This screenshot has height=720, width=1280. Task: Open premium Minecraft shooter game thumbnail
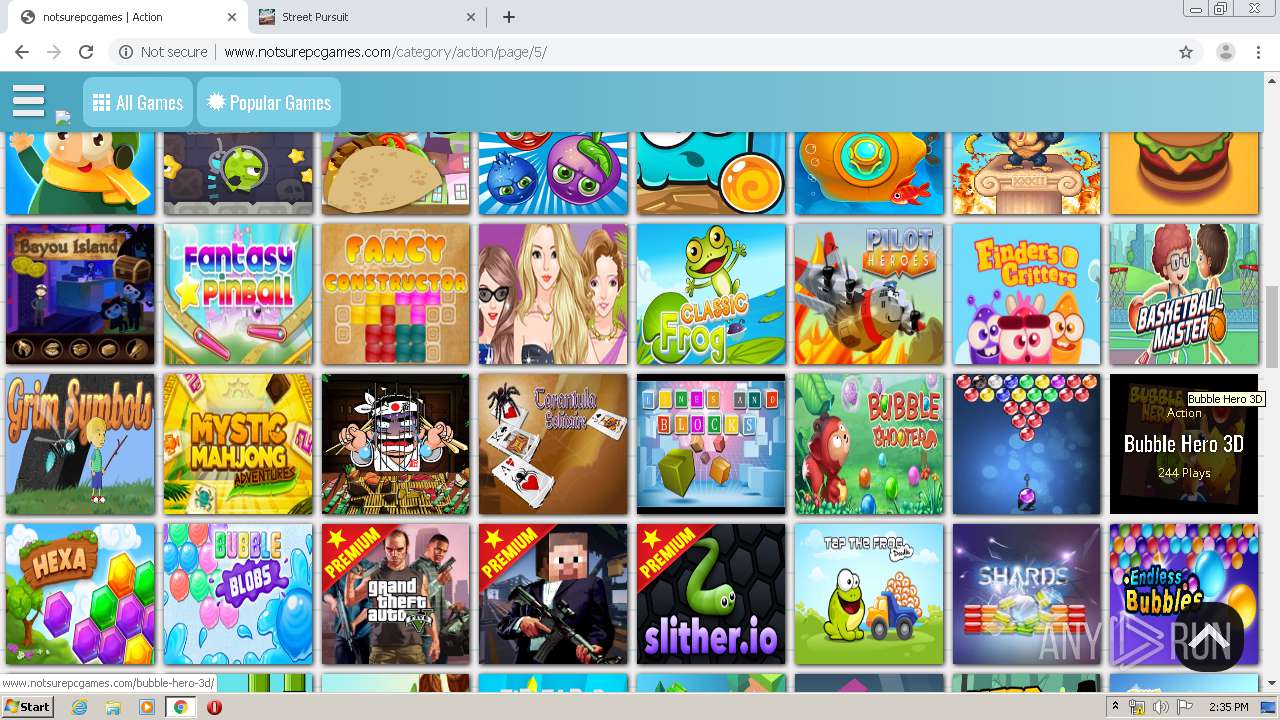pyautogui.click(x=553, y=594)
